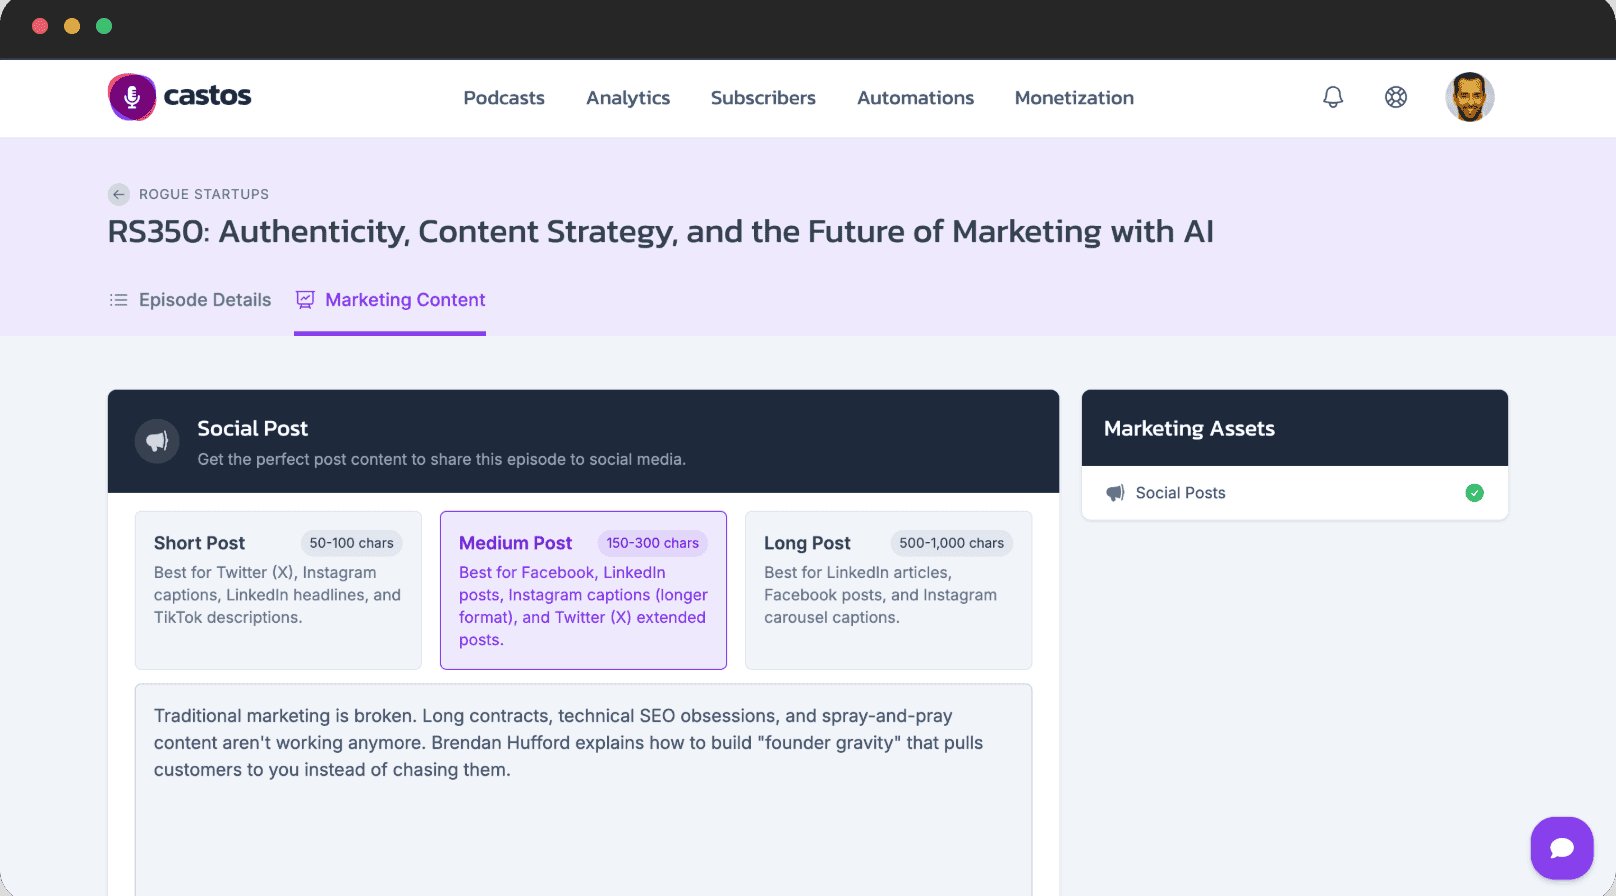
Task: Click the Castos microphone logo icon
Action: (132, 97)
